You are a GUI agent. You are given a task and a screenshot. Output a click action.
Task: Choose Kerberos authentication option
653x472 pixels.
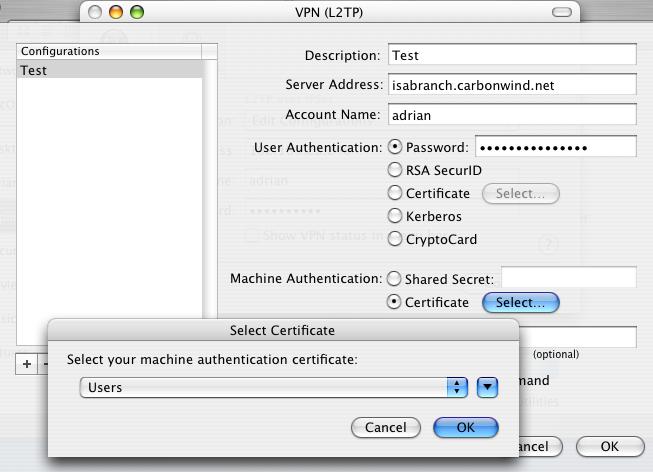395,216
